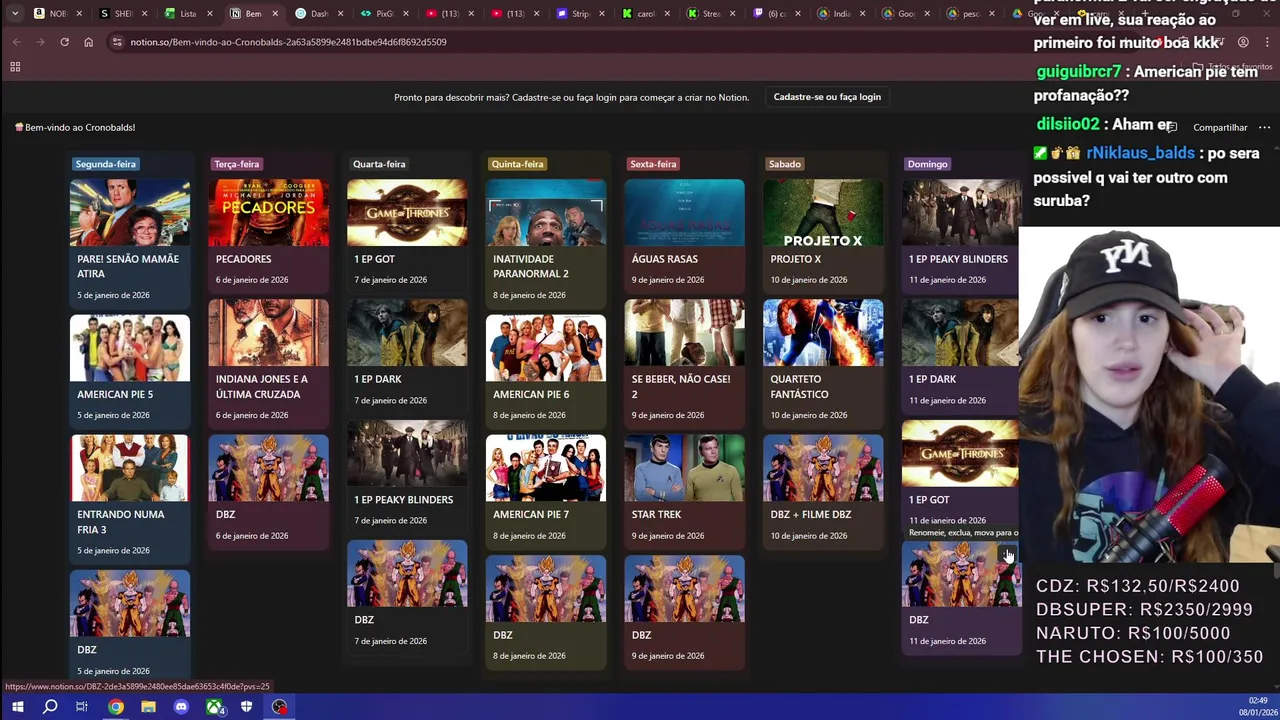The height and width of the screenshot is (720, 1280).
Task: Open Windows Security shield in taskbar
Action: click(246, 707)
